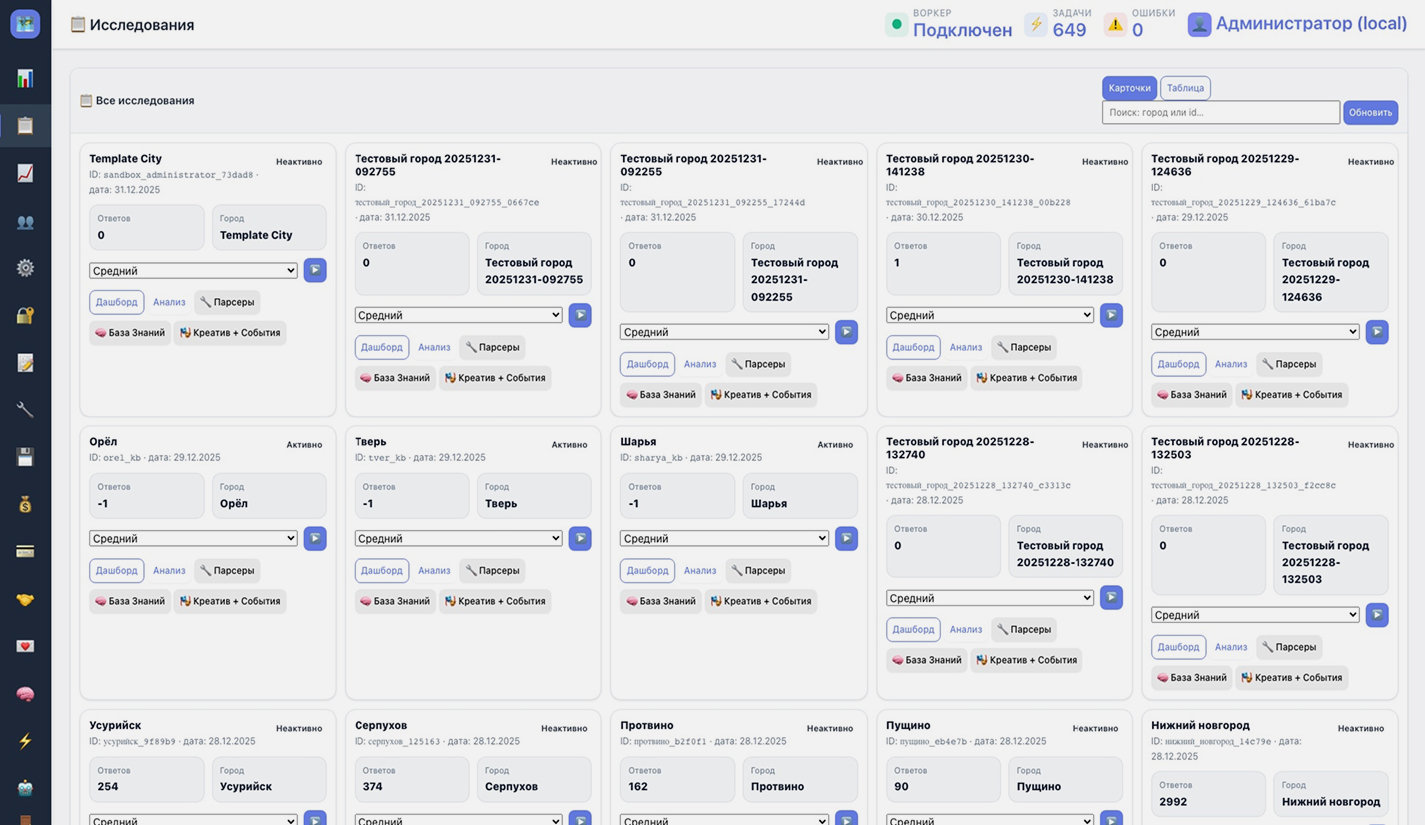Image resolution: width=1425 pixels, height=825 pixels.
Task: Expand the Средний dropdown on Шарья card
Action: tap(724, 538)
